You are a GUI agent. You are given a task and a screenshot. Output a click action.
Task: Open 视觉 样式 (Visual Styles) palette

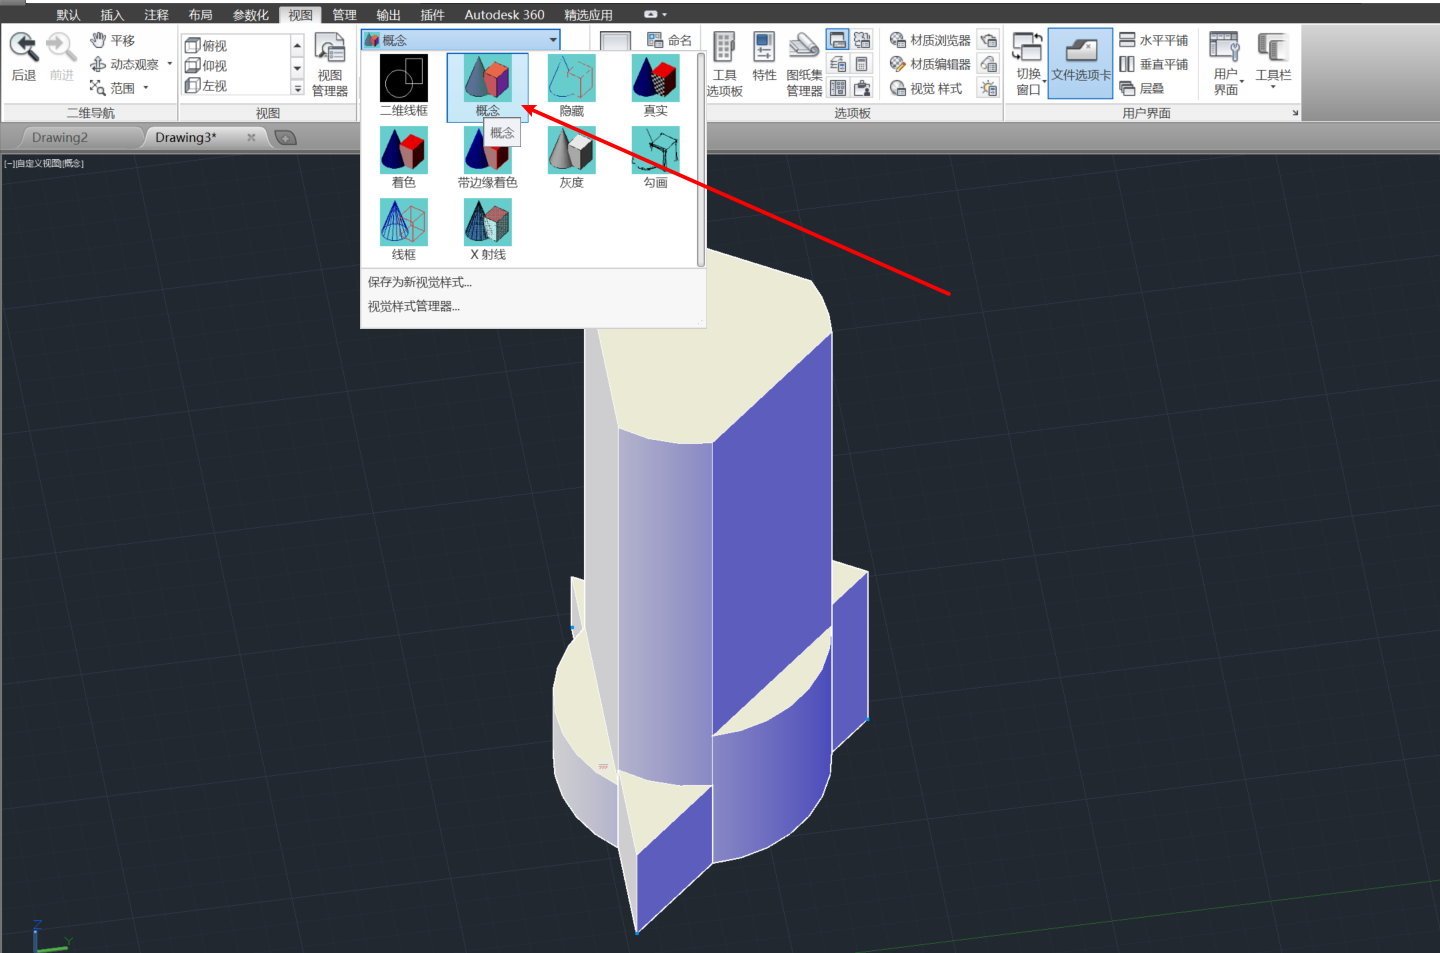pyautogui.click(x=926, y=88)
